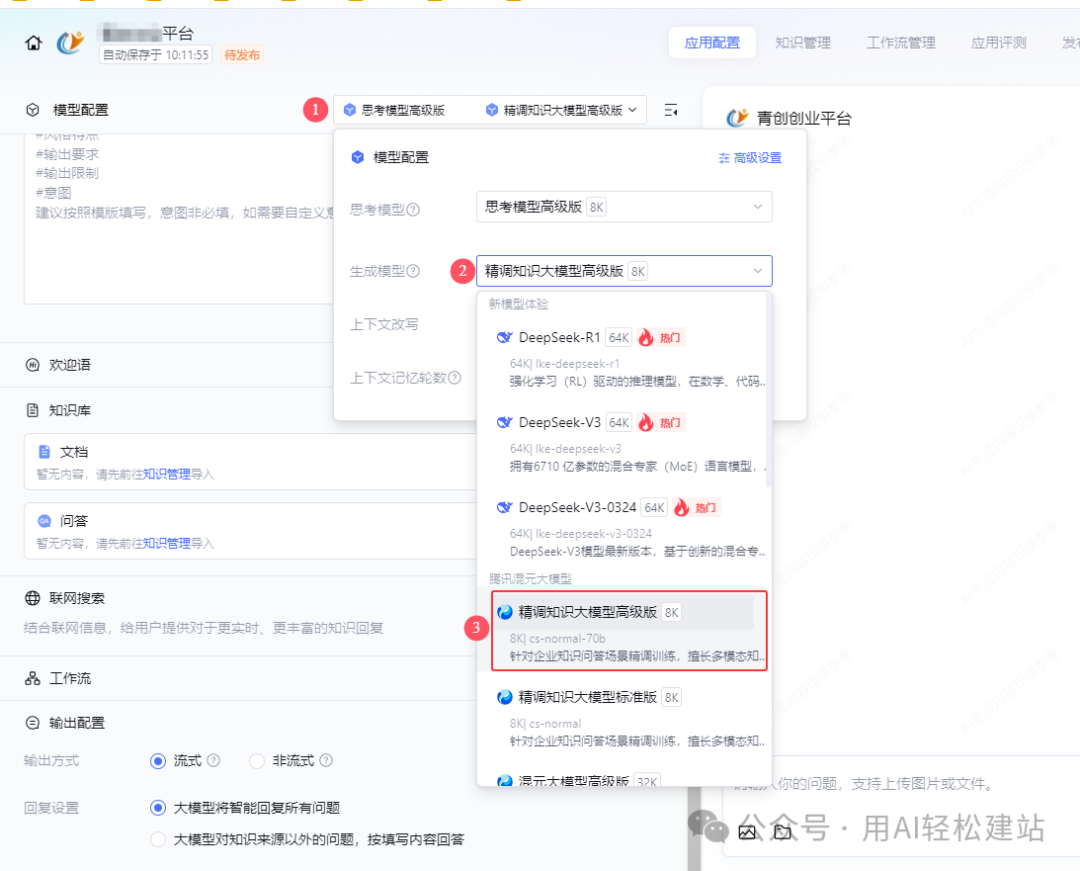This screenshot has height=871, width=1080.
Task: Click the 青创创业平台 preview logo
Action: click(x=737, y=118)
